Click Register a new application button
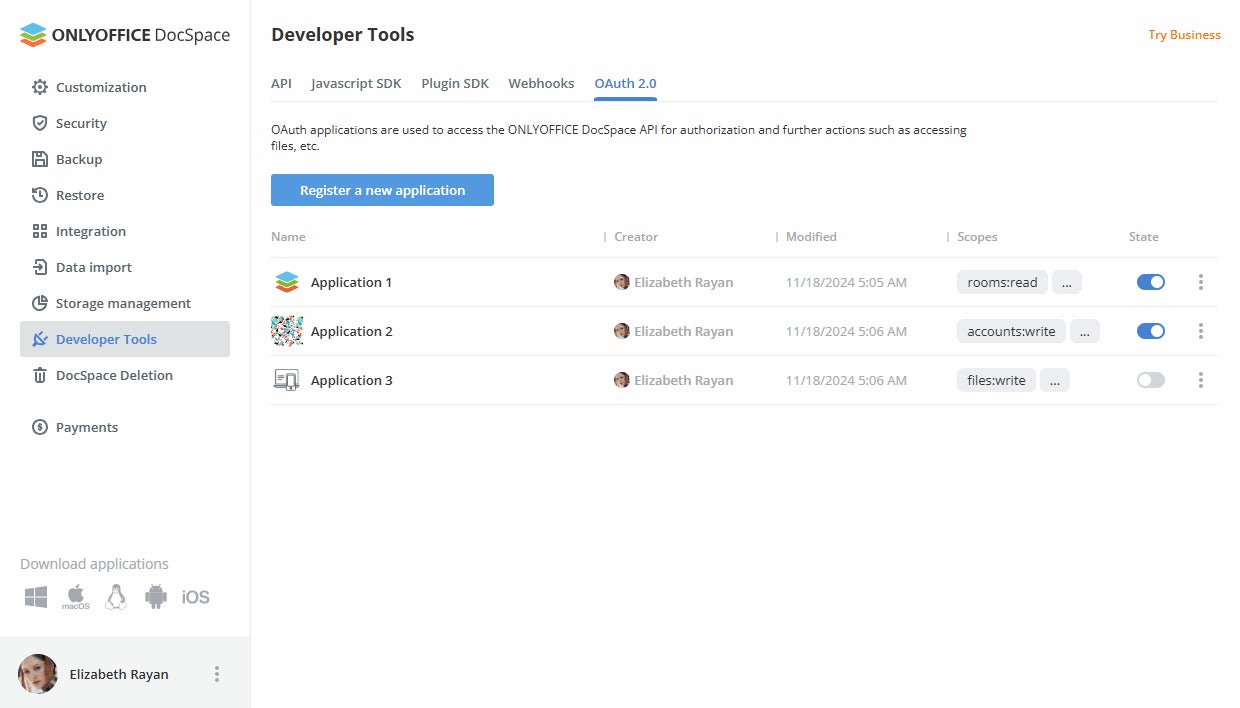 coord(382,190)
